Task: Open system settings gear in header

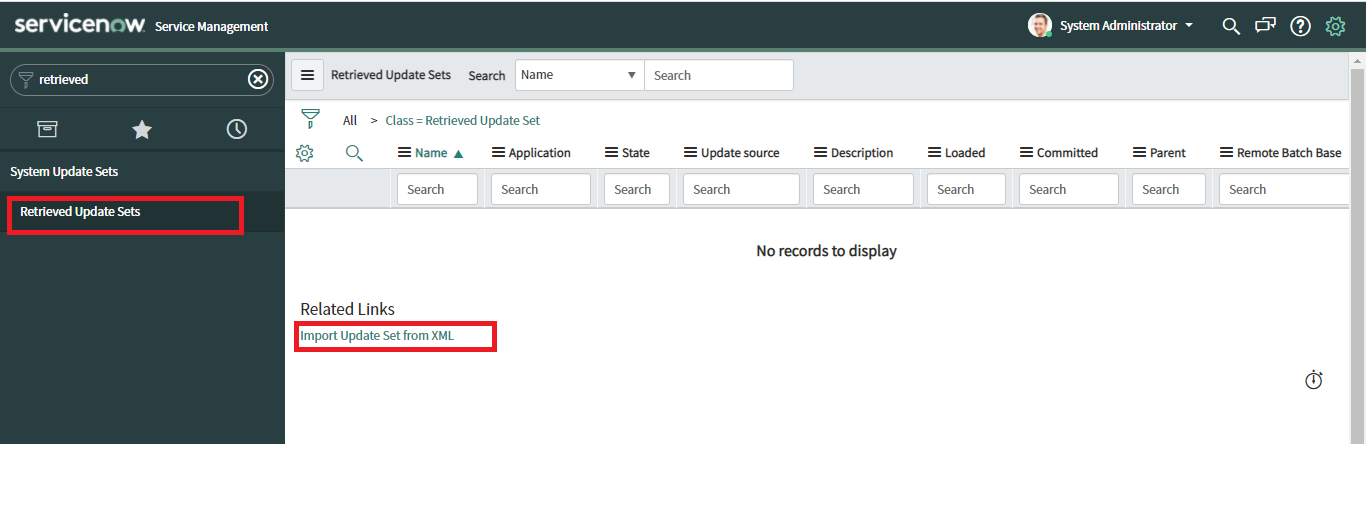Action: click(x=1335, y=26)
